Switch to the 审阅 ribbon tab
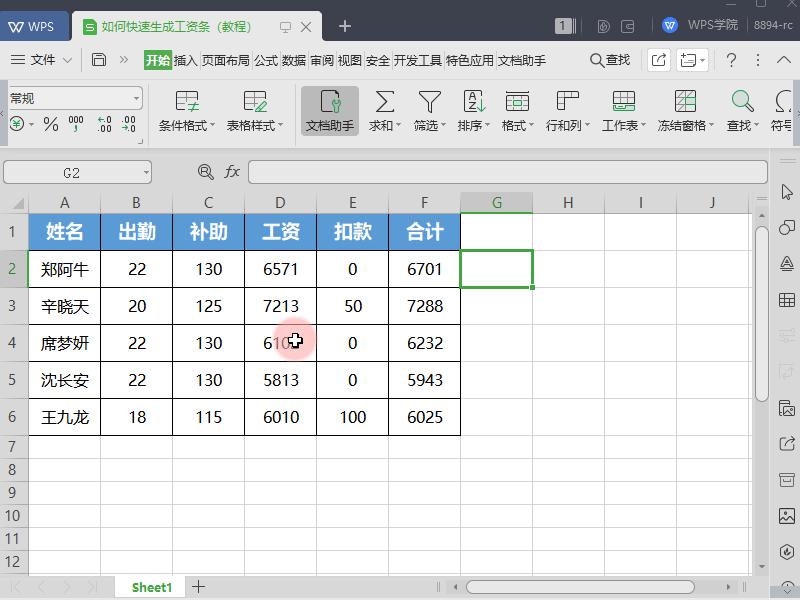This screenshot has width=800, height=600. coord(322,60)
